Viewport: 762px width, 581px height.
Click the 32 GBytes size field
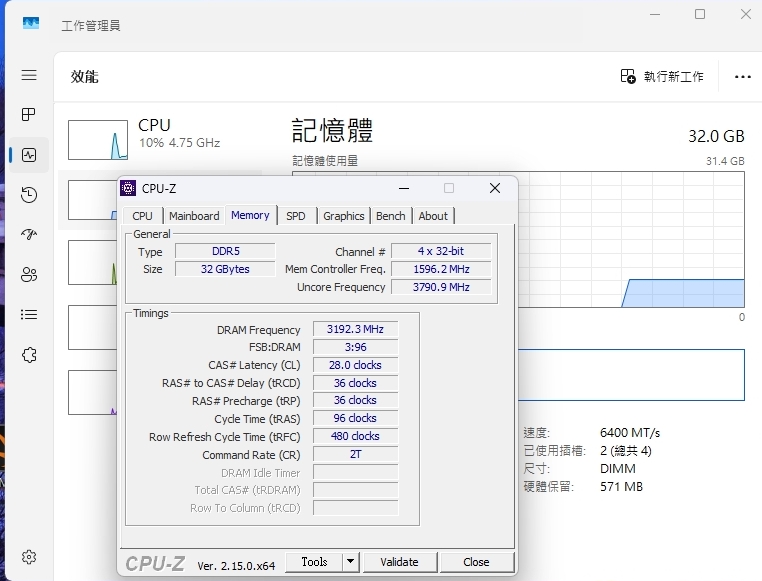[225, 269]
